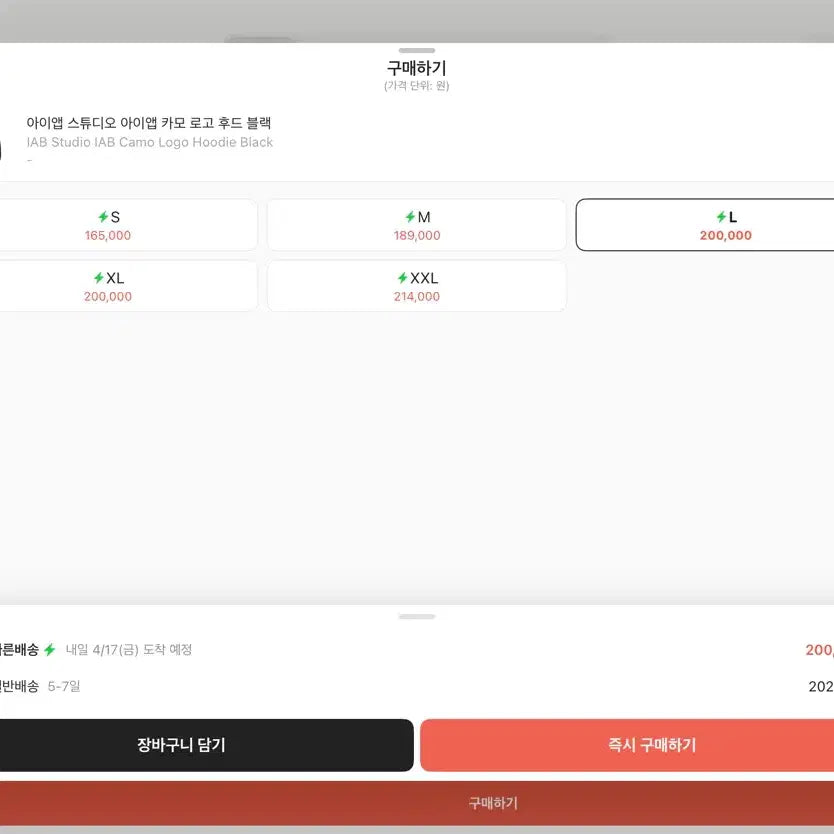Select size XXL priced 214,000

[x=416, y=286]
